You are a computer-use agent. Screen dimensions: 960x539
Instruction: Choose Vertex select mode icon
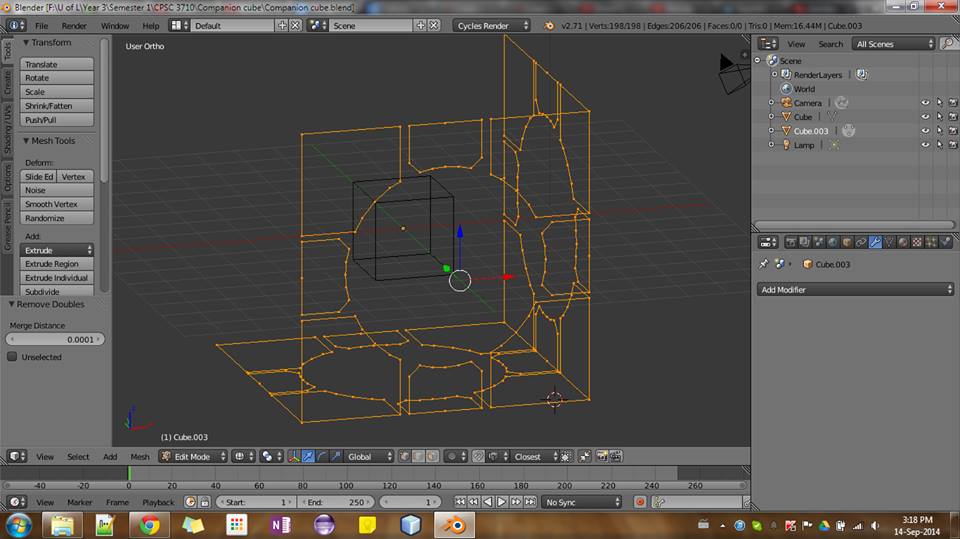coord(404,456)
